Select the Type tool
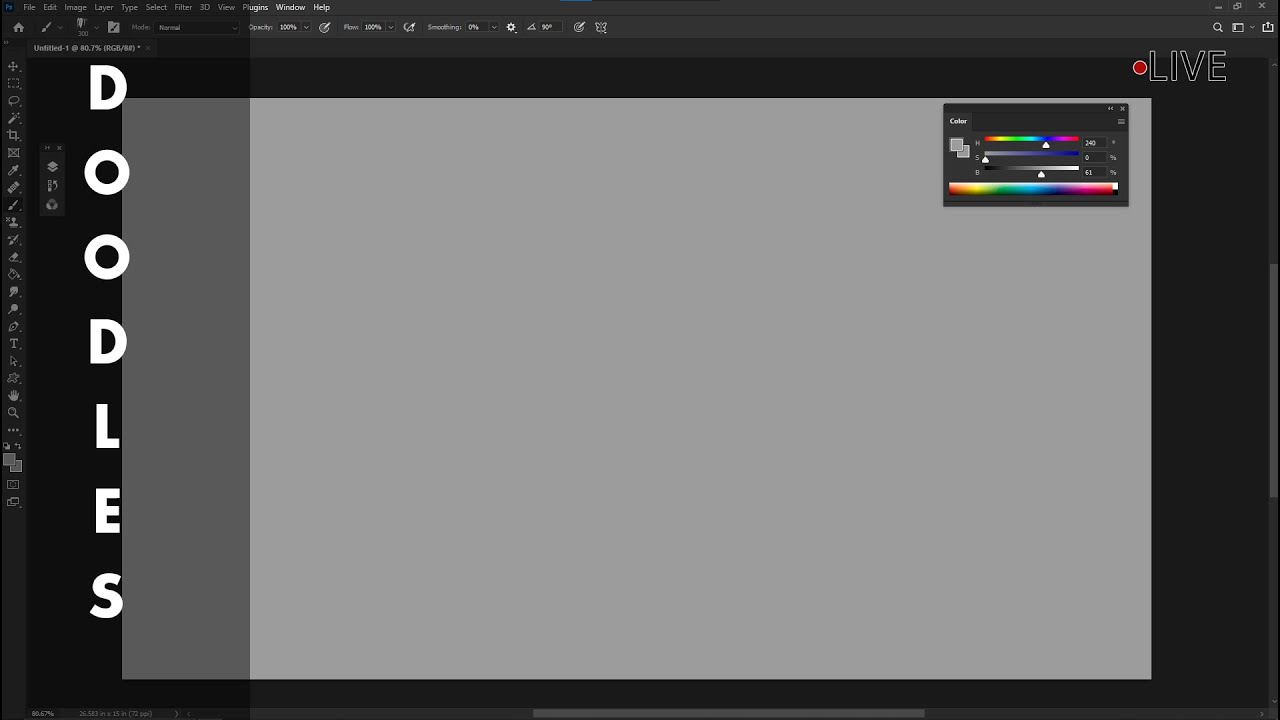The image size is (1280, 720). [x=13, y=344]
